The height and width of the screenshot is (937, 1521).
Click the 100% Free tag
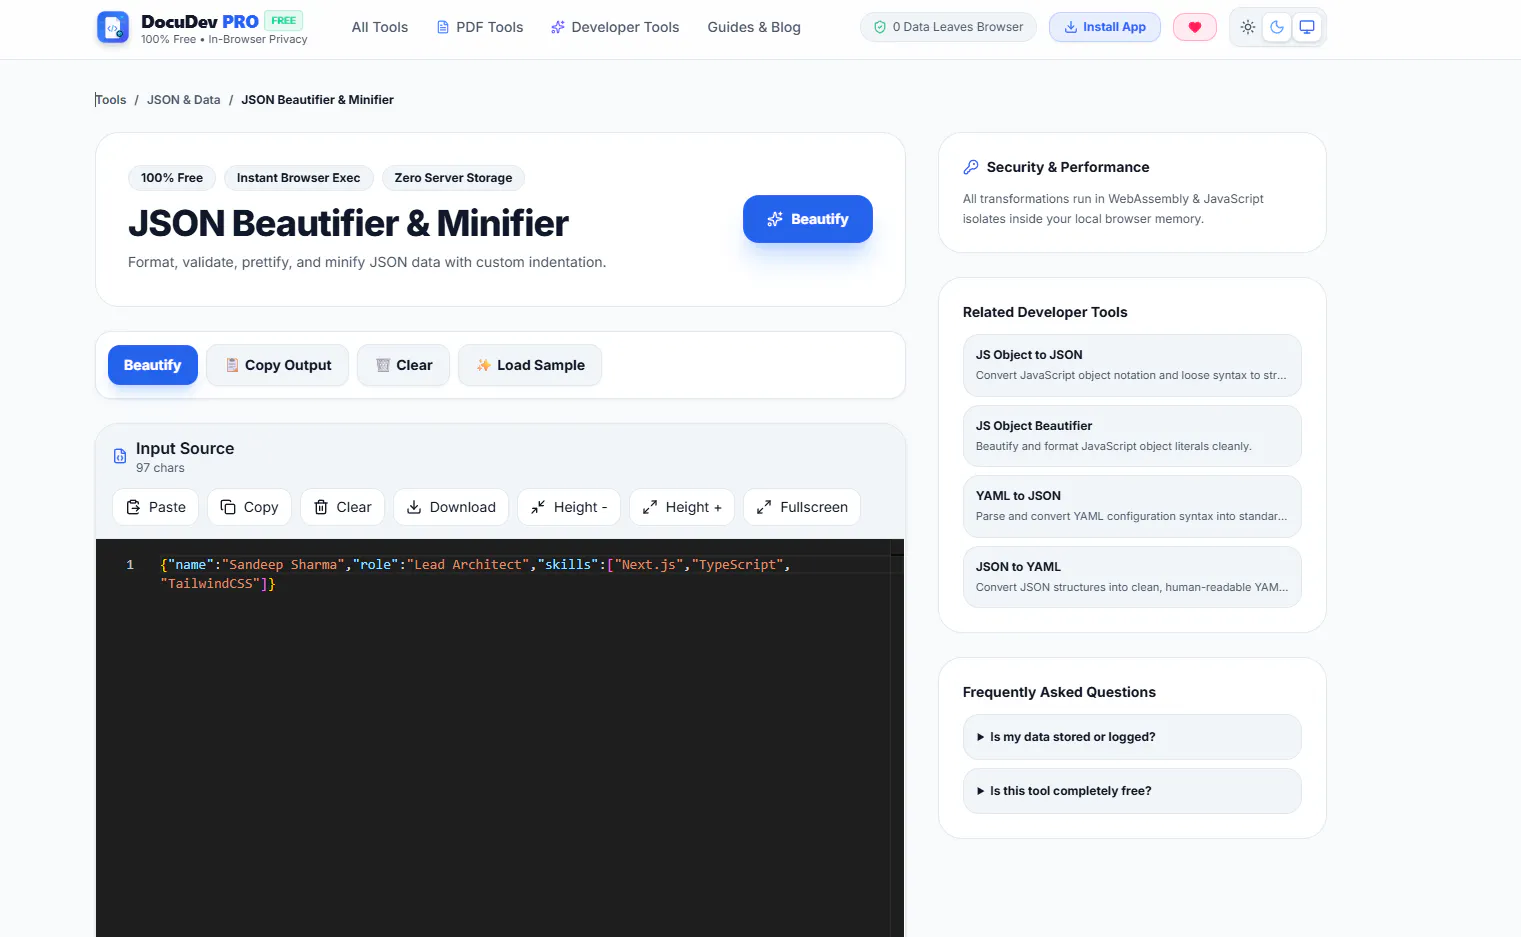coord(172,178)
